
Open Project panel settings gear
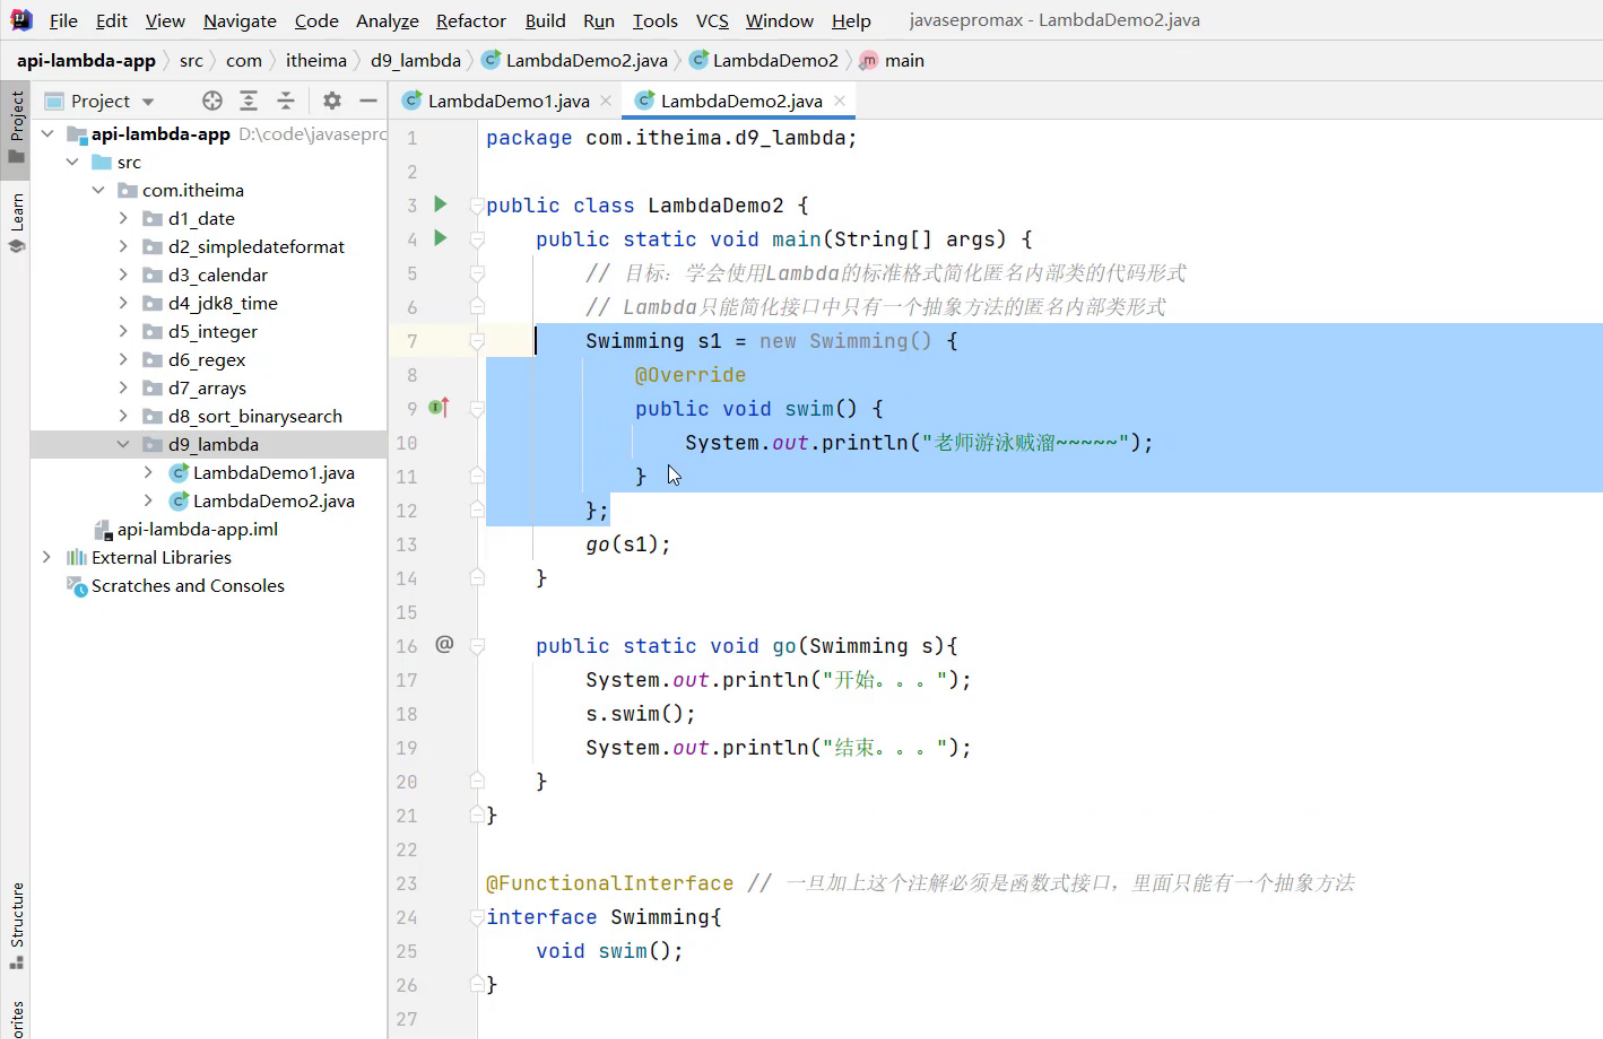click(332, 101)
